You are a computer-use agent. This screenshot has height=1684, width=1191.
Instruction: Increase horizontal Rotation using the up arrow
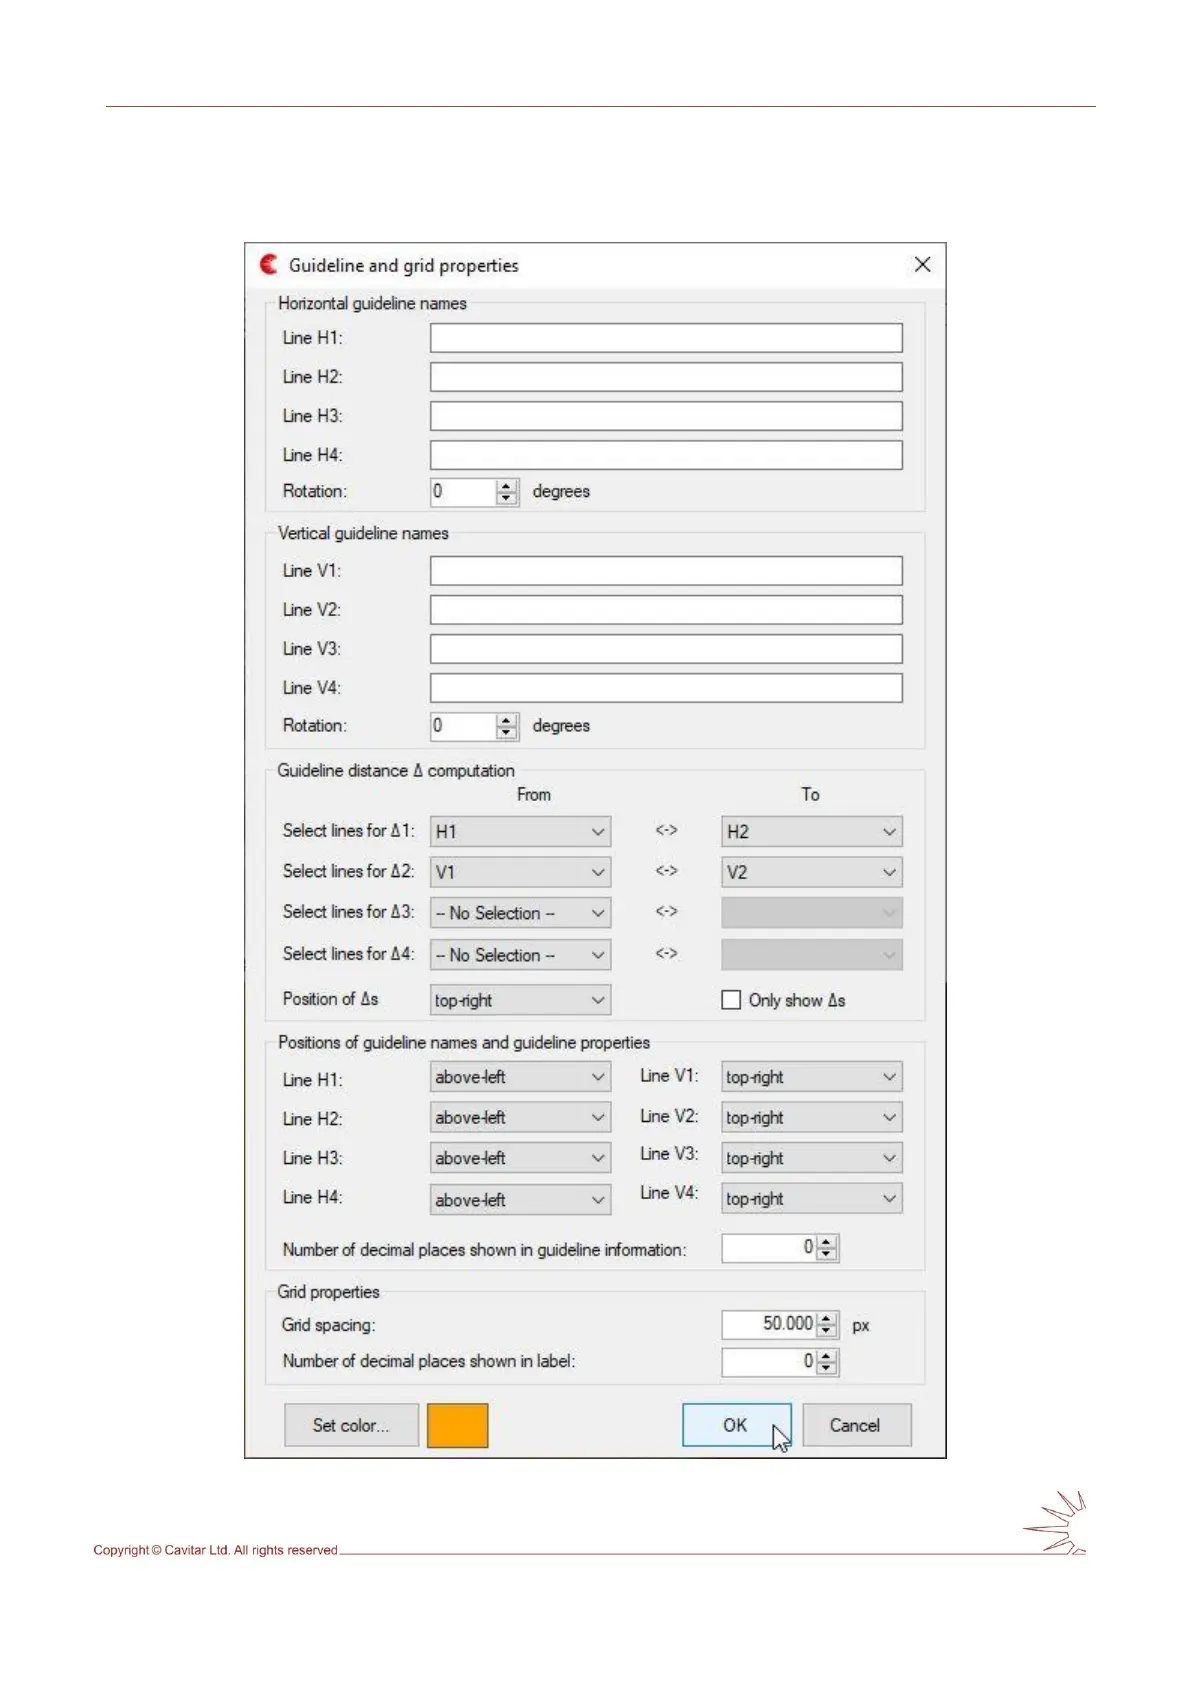(x=507, y=486)
